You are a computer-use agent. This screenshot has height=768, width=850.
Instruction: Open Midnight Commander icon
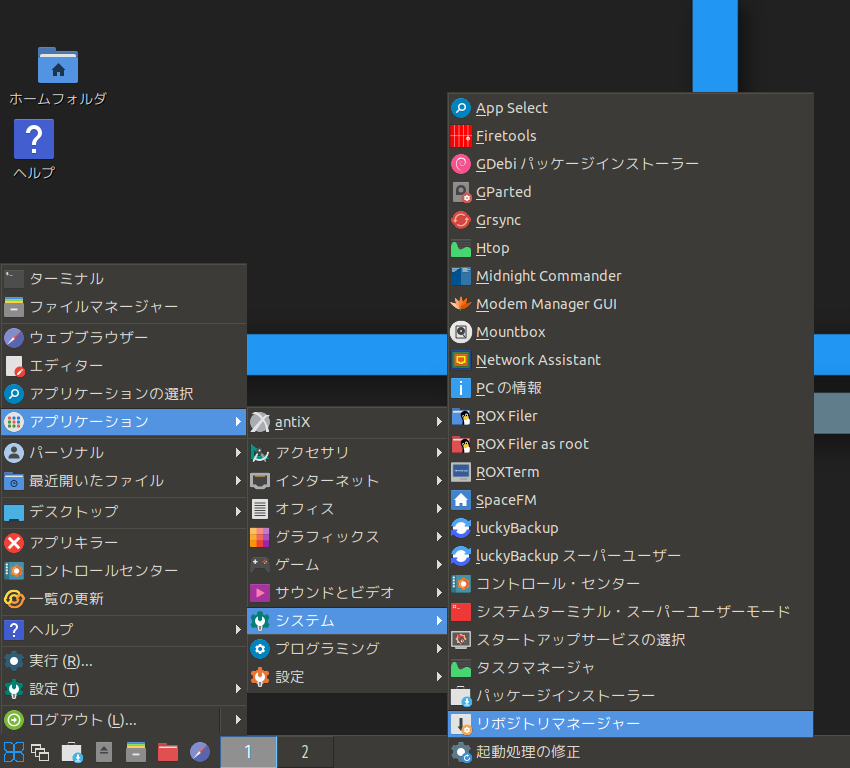461,276
